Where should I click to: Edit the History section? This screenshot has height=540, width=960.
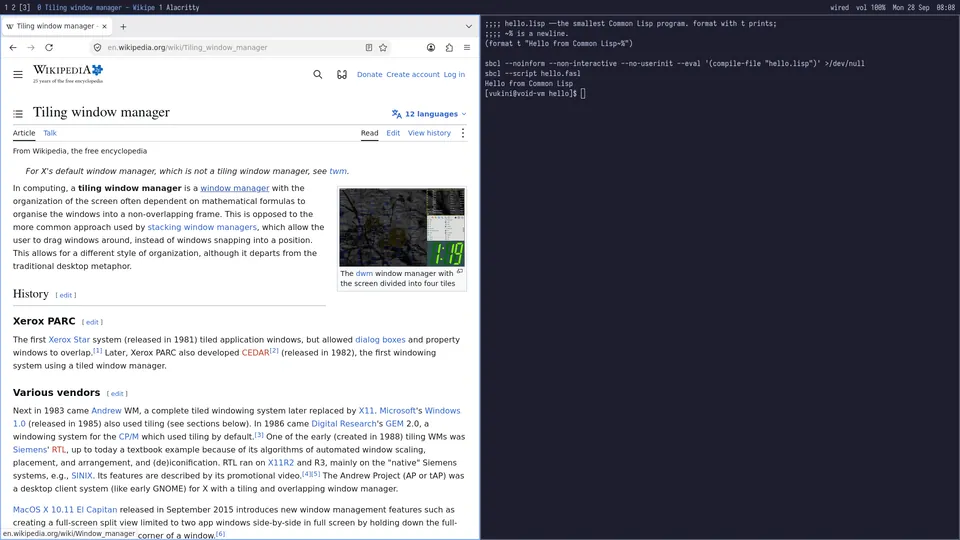coord(66,295)
